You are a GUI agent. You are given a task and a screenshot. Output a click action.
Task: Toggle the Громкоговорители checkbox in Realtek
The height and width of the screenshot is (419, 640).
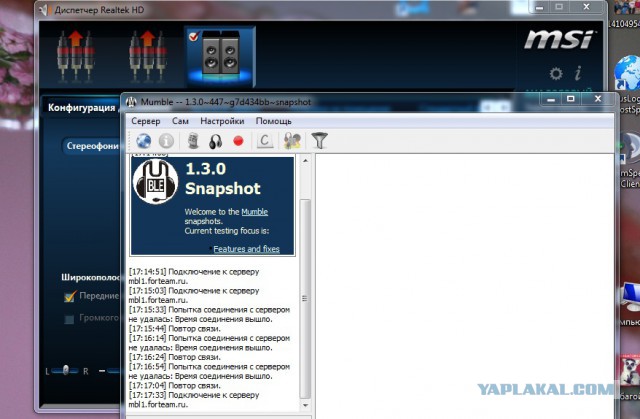[x=69, y=319]
